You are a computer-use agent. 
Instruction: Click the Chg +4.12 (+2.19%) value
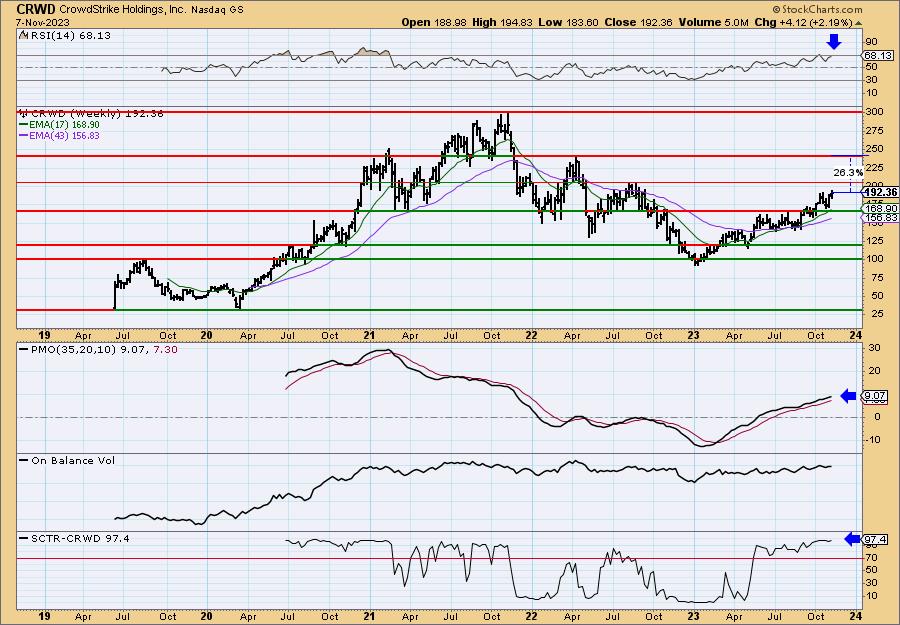pos(803,22)
